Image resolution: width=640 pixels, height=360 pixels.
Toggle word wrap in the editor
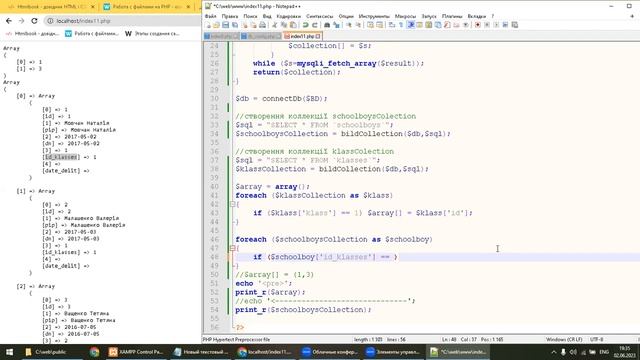click(x=391, y=25)
